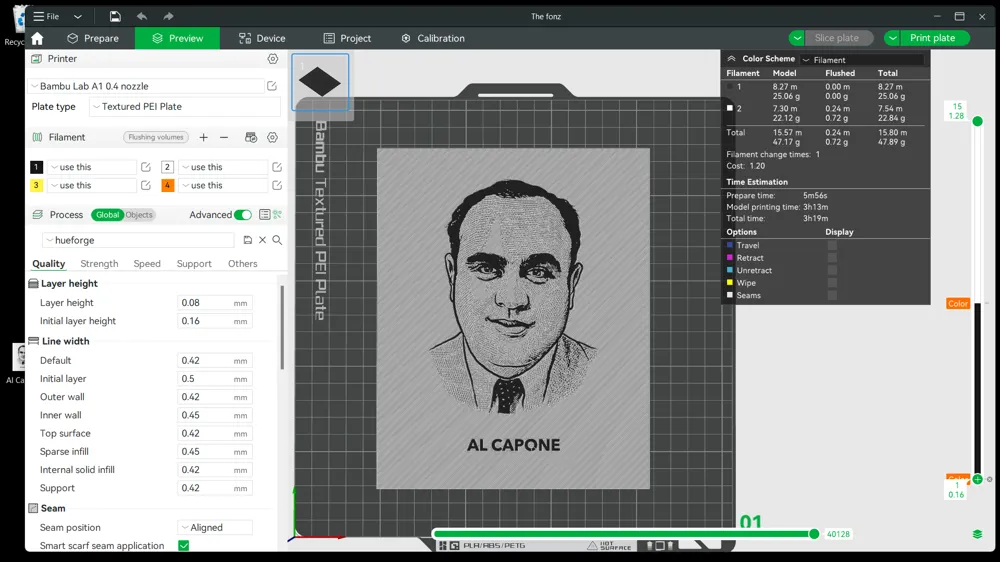Click the horizontal move slider handle at 40128
Viewport: 1000px width, 562px height.
[814, 534]
